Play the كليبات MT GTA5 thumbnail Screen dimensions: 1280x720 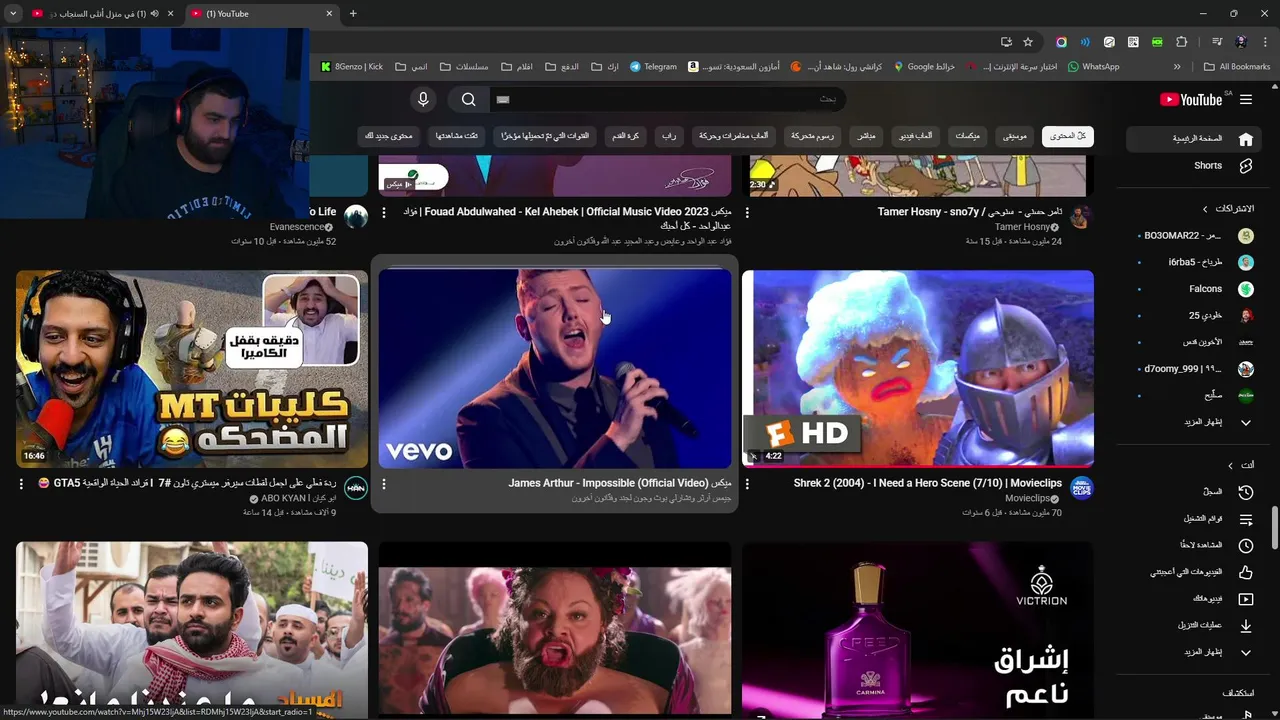(x=192, y=368)
